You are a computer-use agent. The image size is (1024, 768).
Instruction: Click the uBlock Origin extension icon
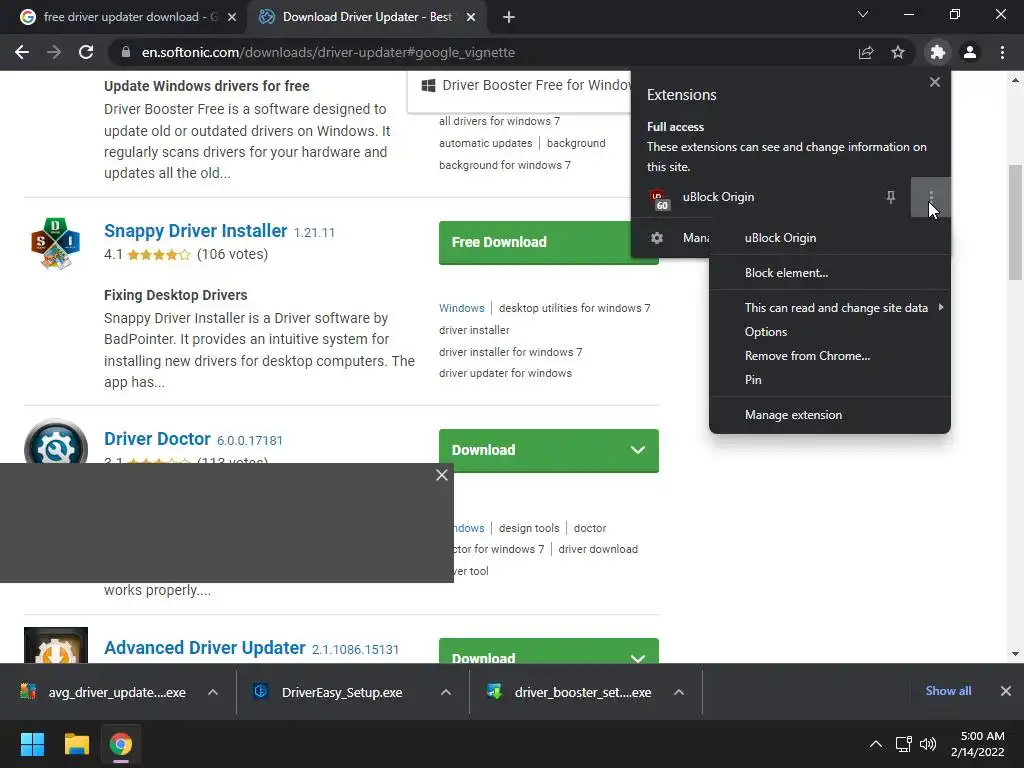point(658,199)
